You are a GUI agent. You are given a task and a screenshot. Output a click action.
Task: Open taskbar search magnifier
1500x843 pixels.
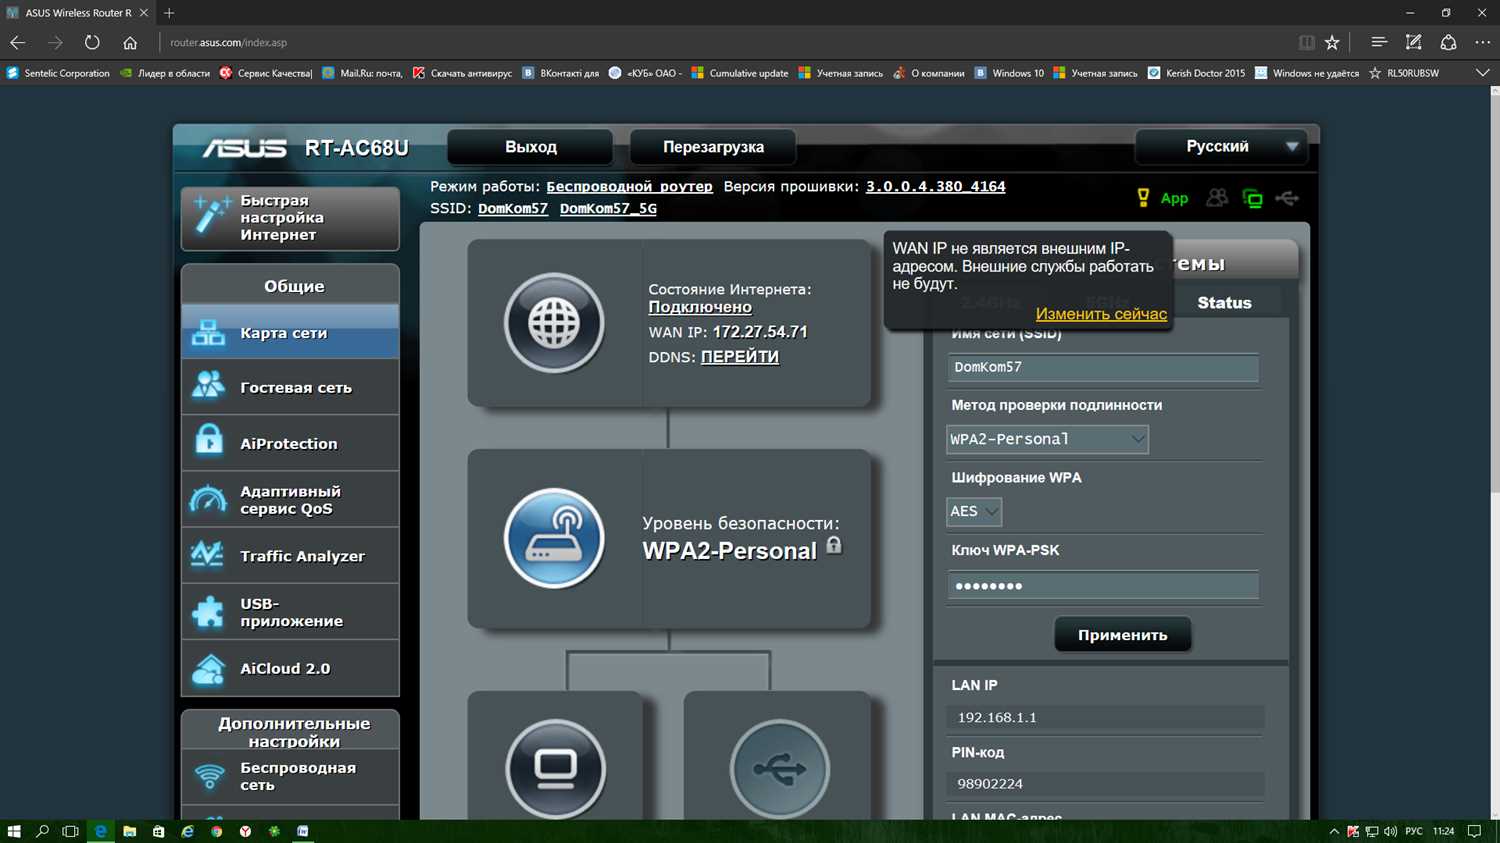tap(42, 831)
